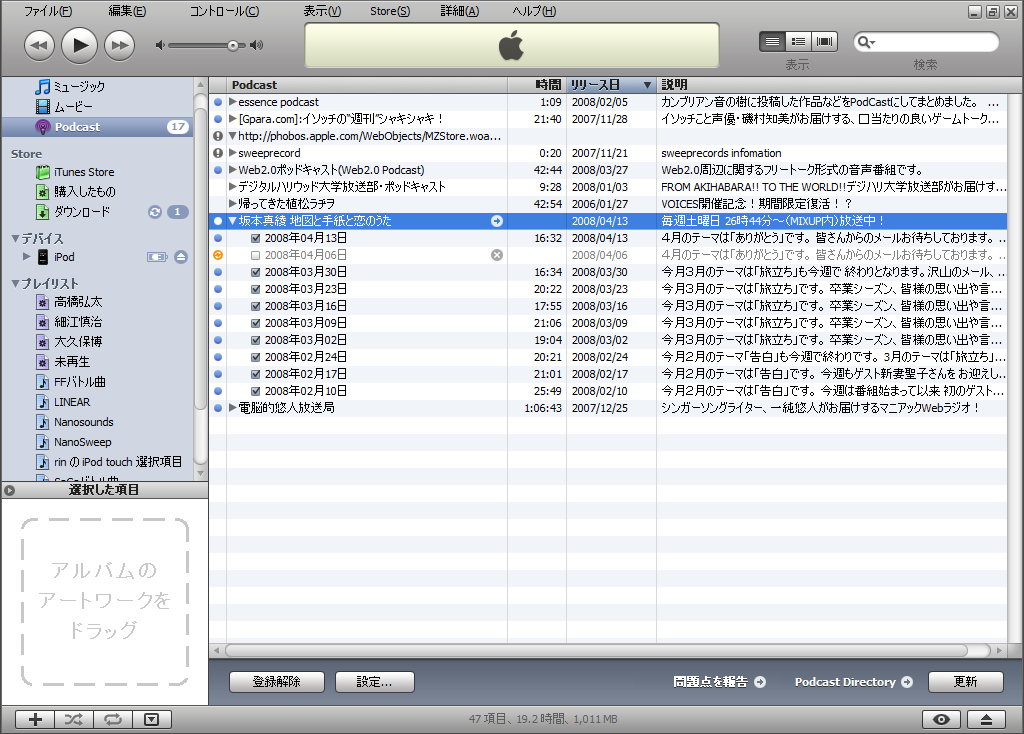The width and height of the screenshot is (1024, 734).
Task: Eject the iPod device
Action: coord(181,257)
